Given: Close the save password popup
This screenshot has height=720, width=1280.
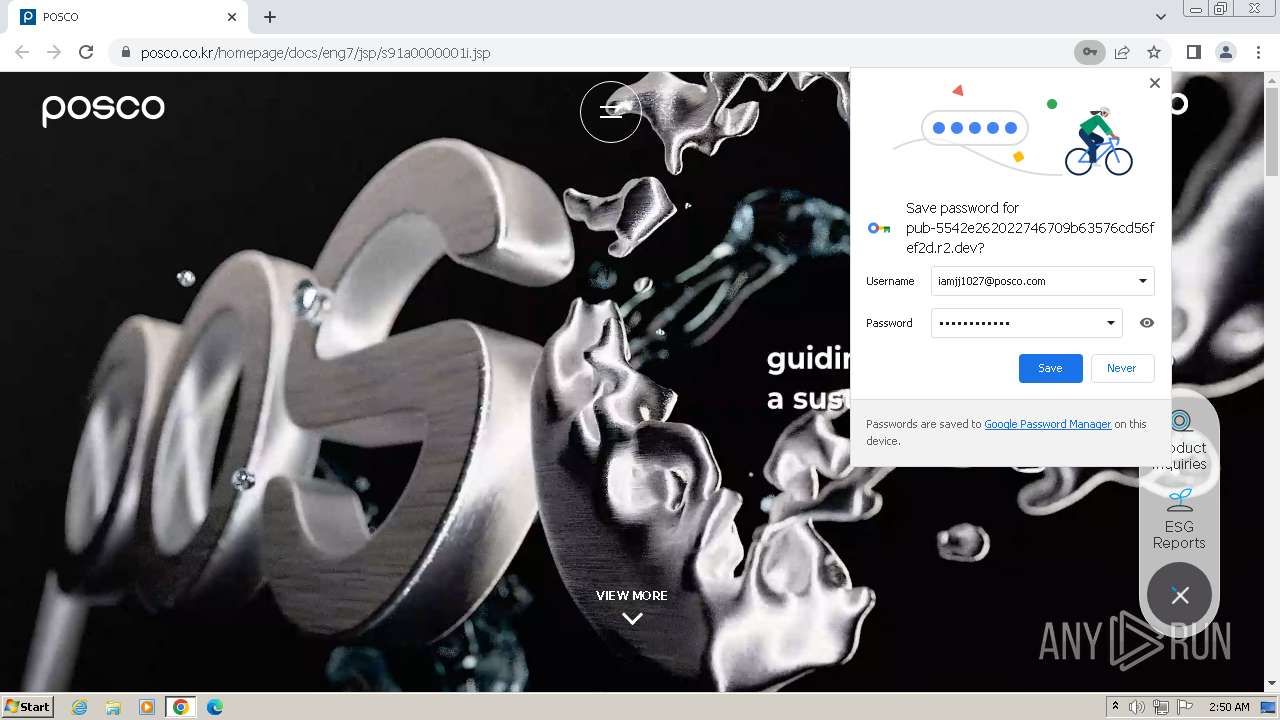Looking at the screenshot, I should click(x=1155, y=83).
